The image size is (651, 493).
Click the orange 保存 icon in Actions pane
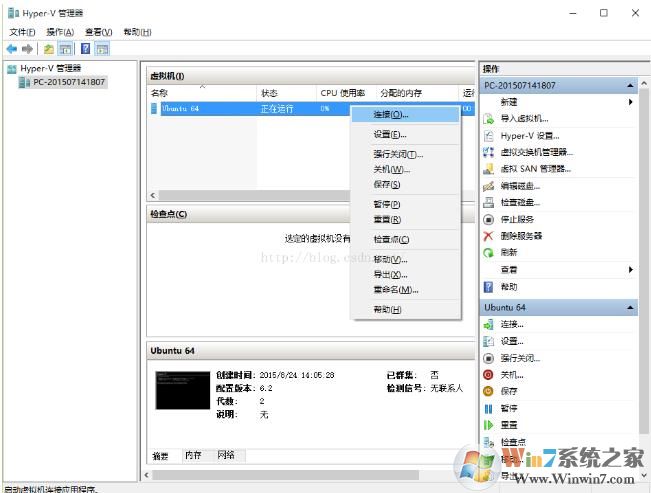[x=489, y=391]
